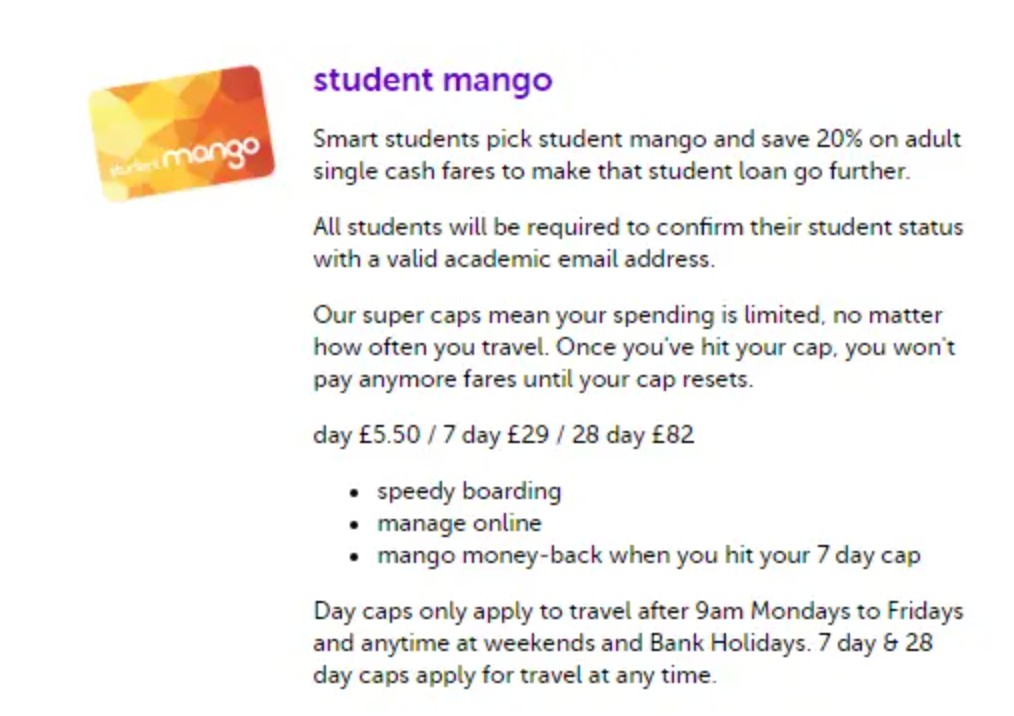Click the "mango money-back" list item text
Viewport: 1014px width, 716px height.
click(x=647, y=556)
